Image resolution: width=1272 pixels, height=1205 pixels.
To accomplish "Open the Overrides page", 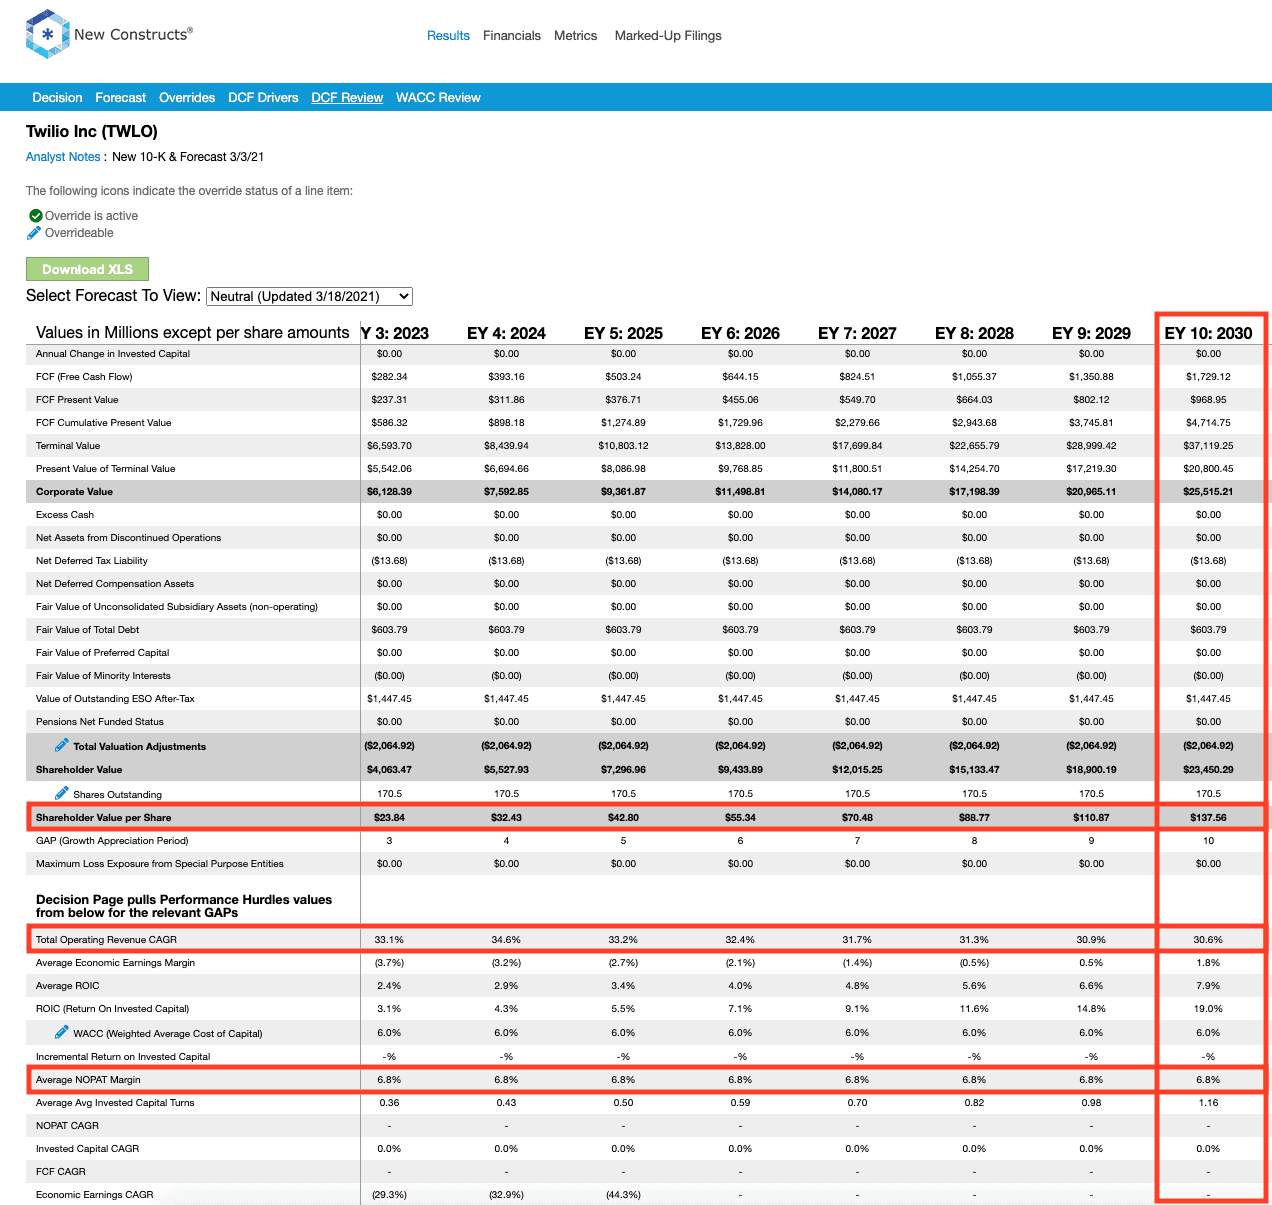I will coord(187,98).
